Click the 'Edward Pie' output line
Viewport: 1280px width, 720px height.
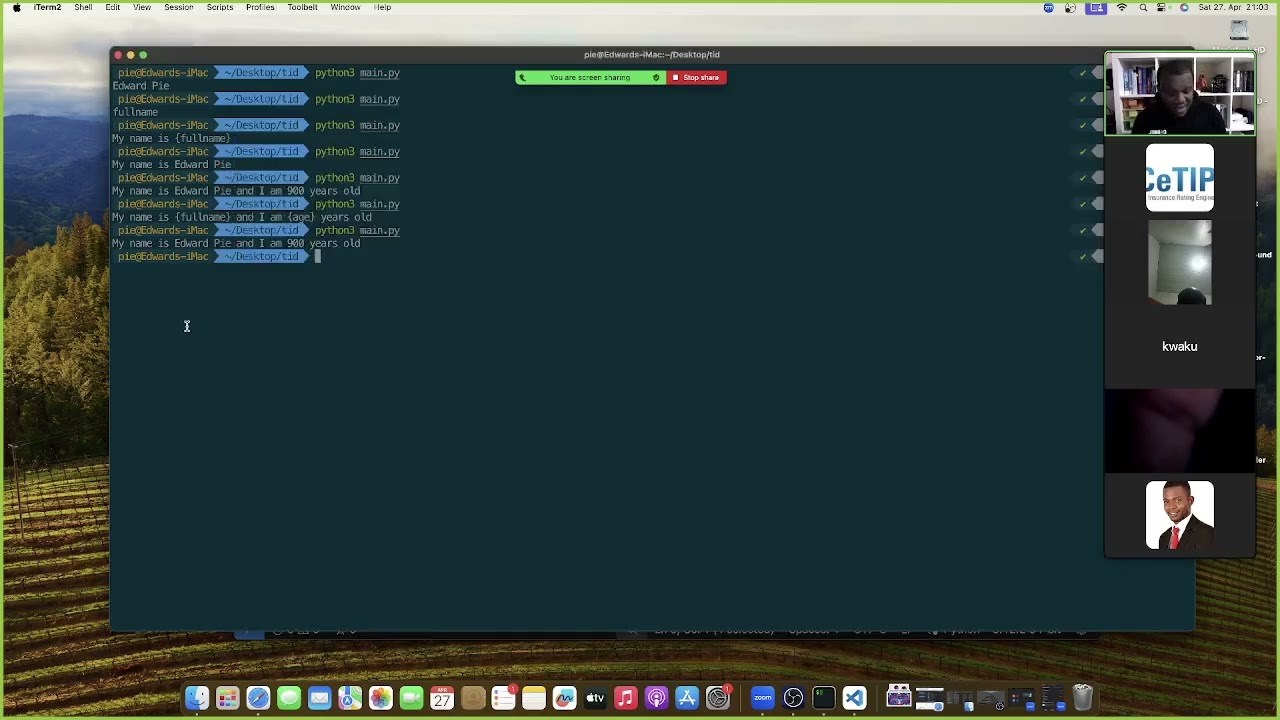point(141,86)
